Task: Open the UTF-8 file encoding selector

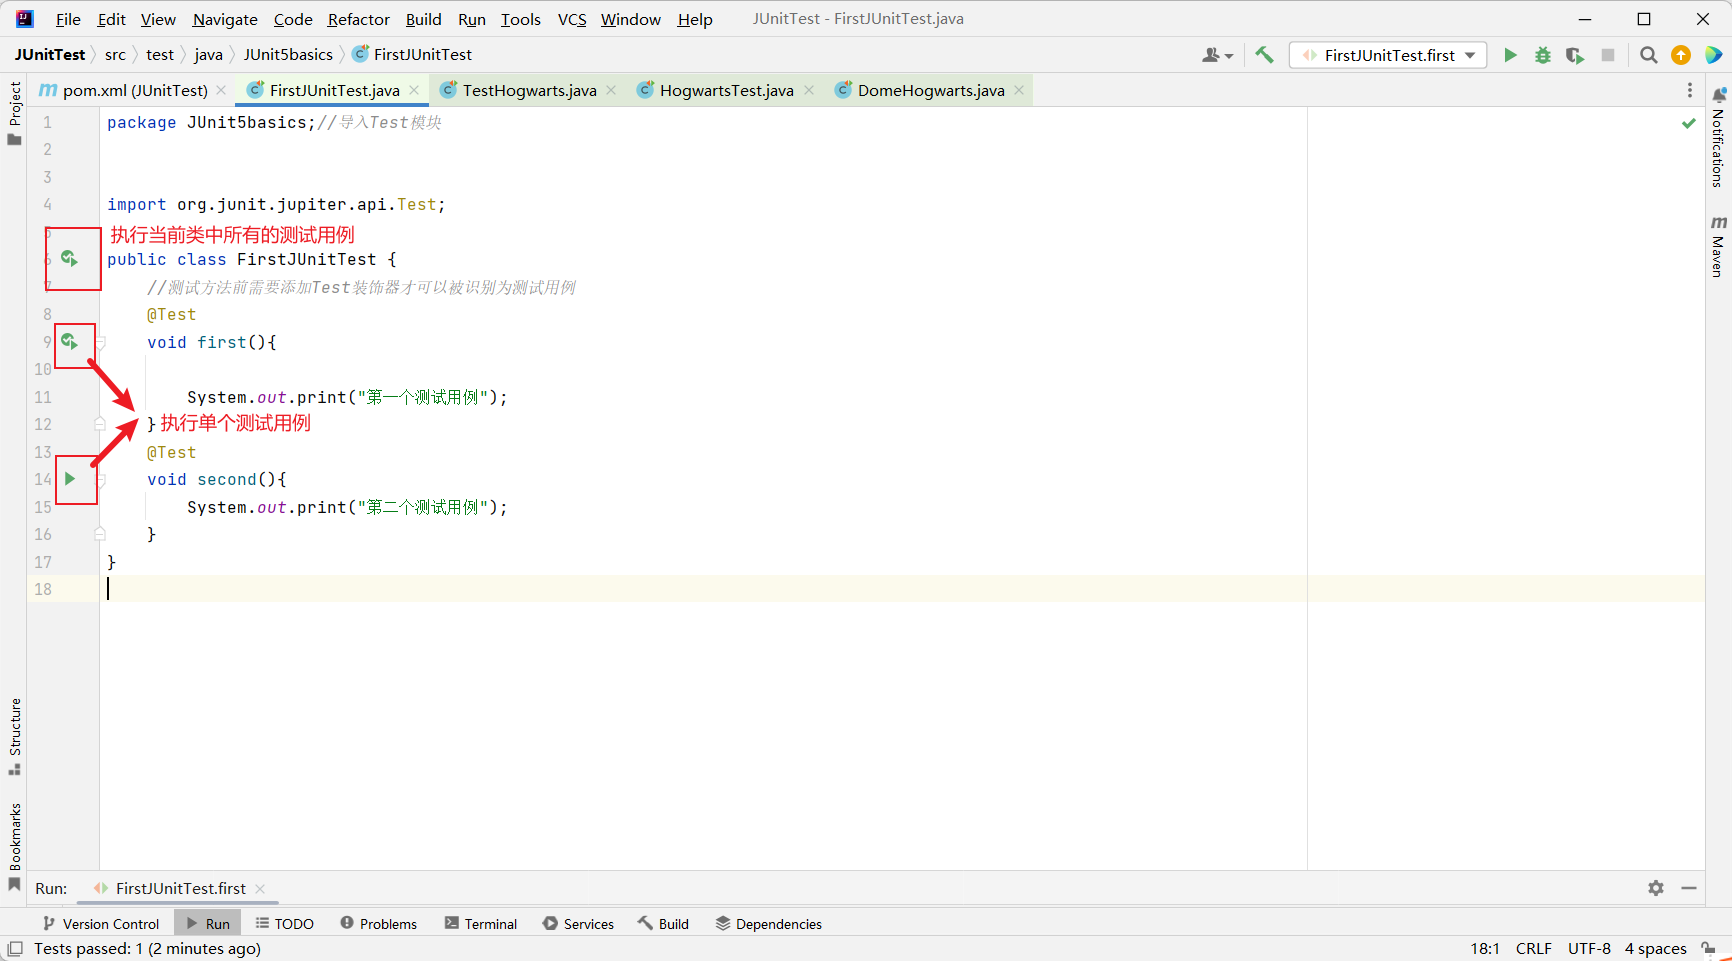Action: point(1588,949)
